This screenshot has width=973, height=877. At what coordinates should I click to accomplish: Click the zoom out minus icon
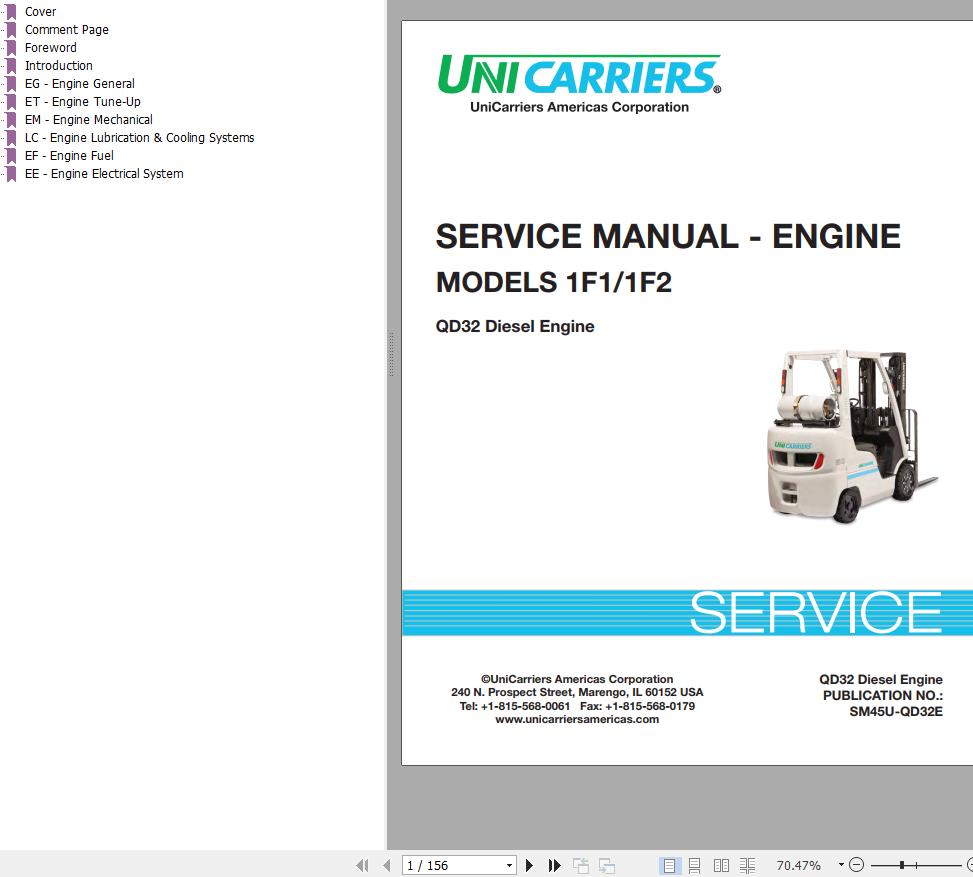857,864
